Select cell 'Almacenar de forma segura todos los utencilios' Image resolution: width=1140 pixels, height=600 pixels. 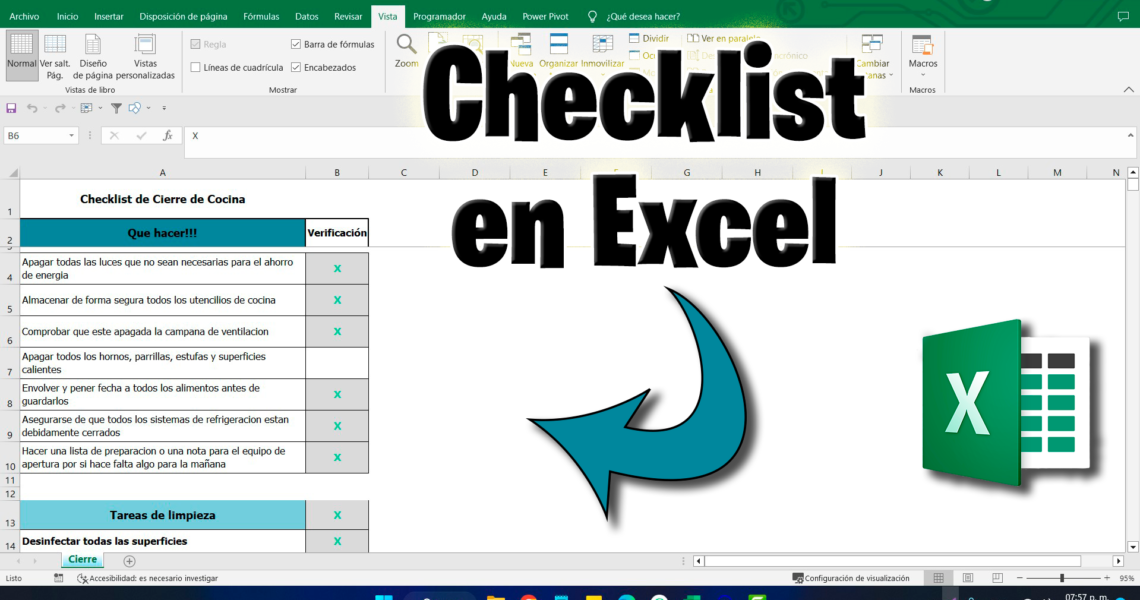click(x=162, y=300)
